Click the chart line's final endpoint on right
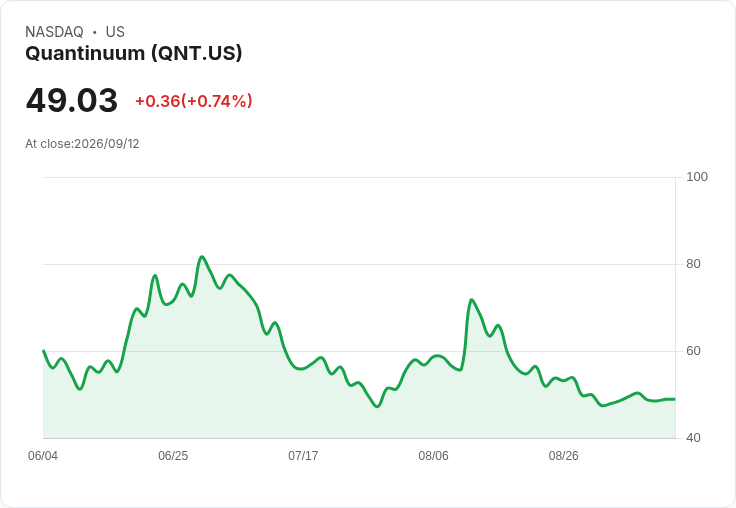The width and height of the screenshot is (736, 508). click(x=675, y=399)
